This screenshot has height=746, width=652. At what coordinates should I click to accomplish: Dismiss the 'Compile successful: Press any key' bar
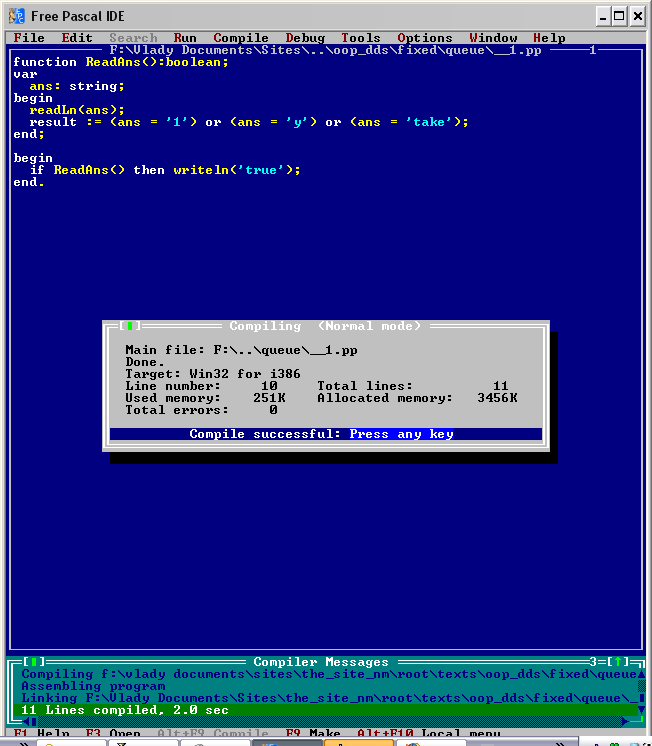325,434
